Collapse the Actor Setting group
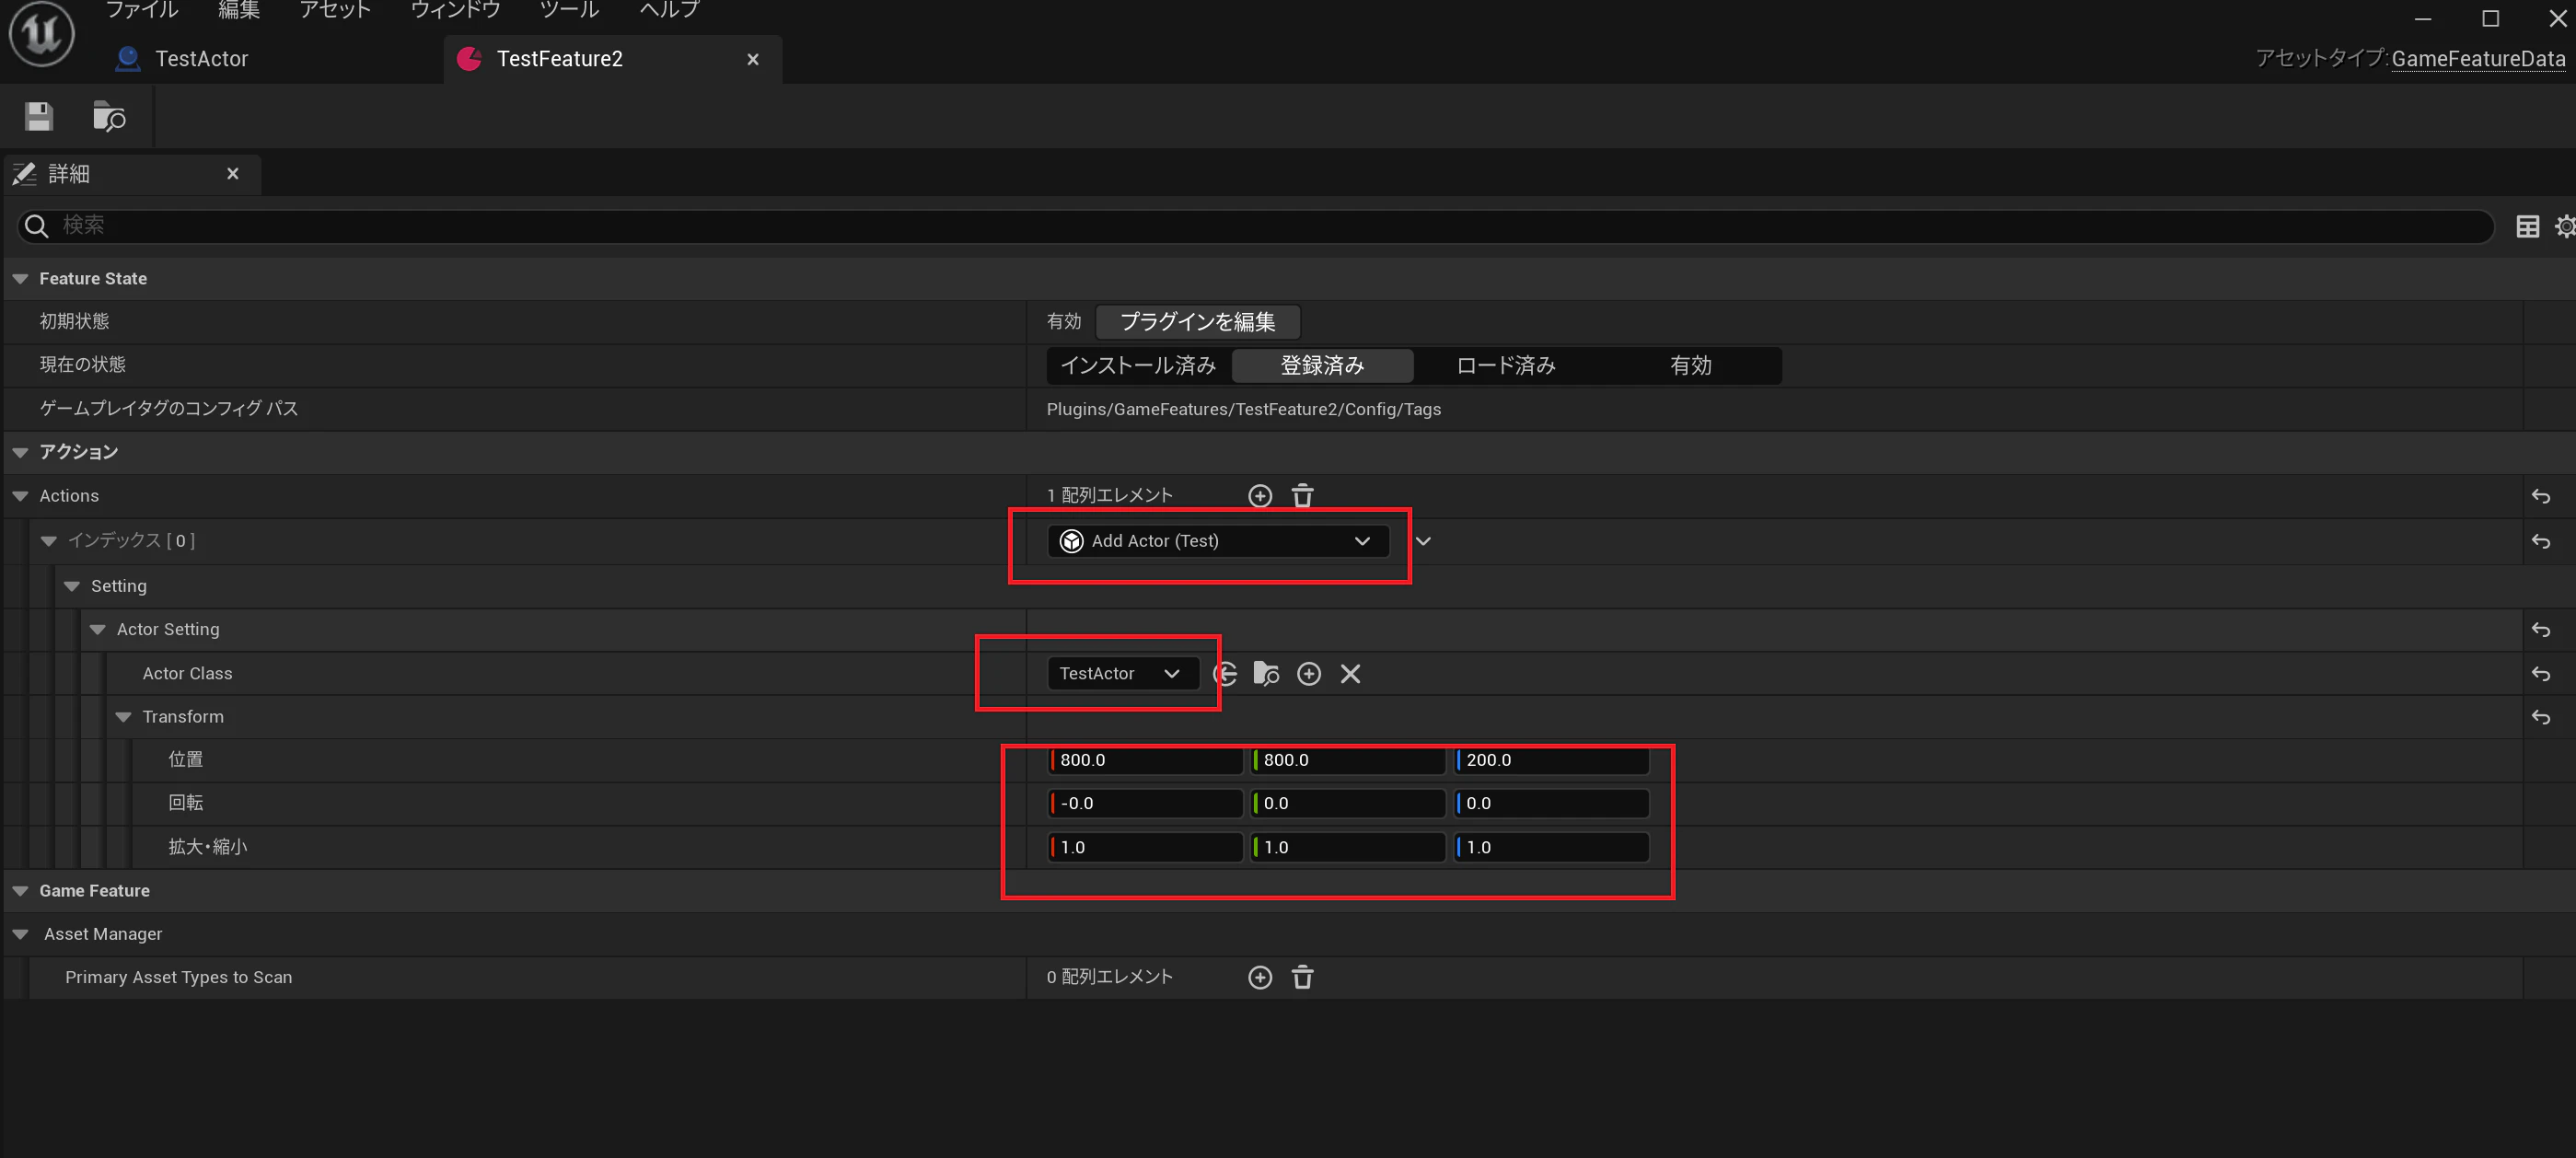 coord(98,630)
